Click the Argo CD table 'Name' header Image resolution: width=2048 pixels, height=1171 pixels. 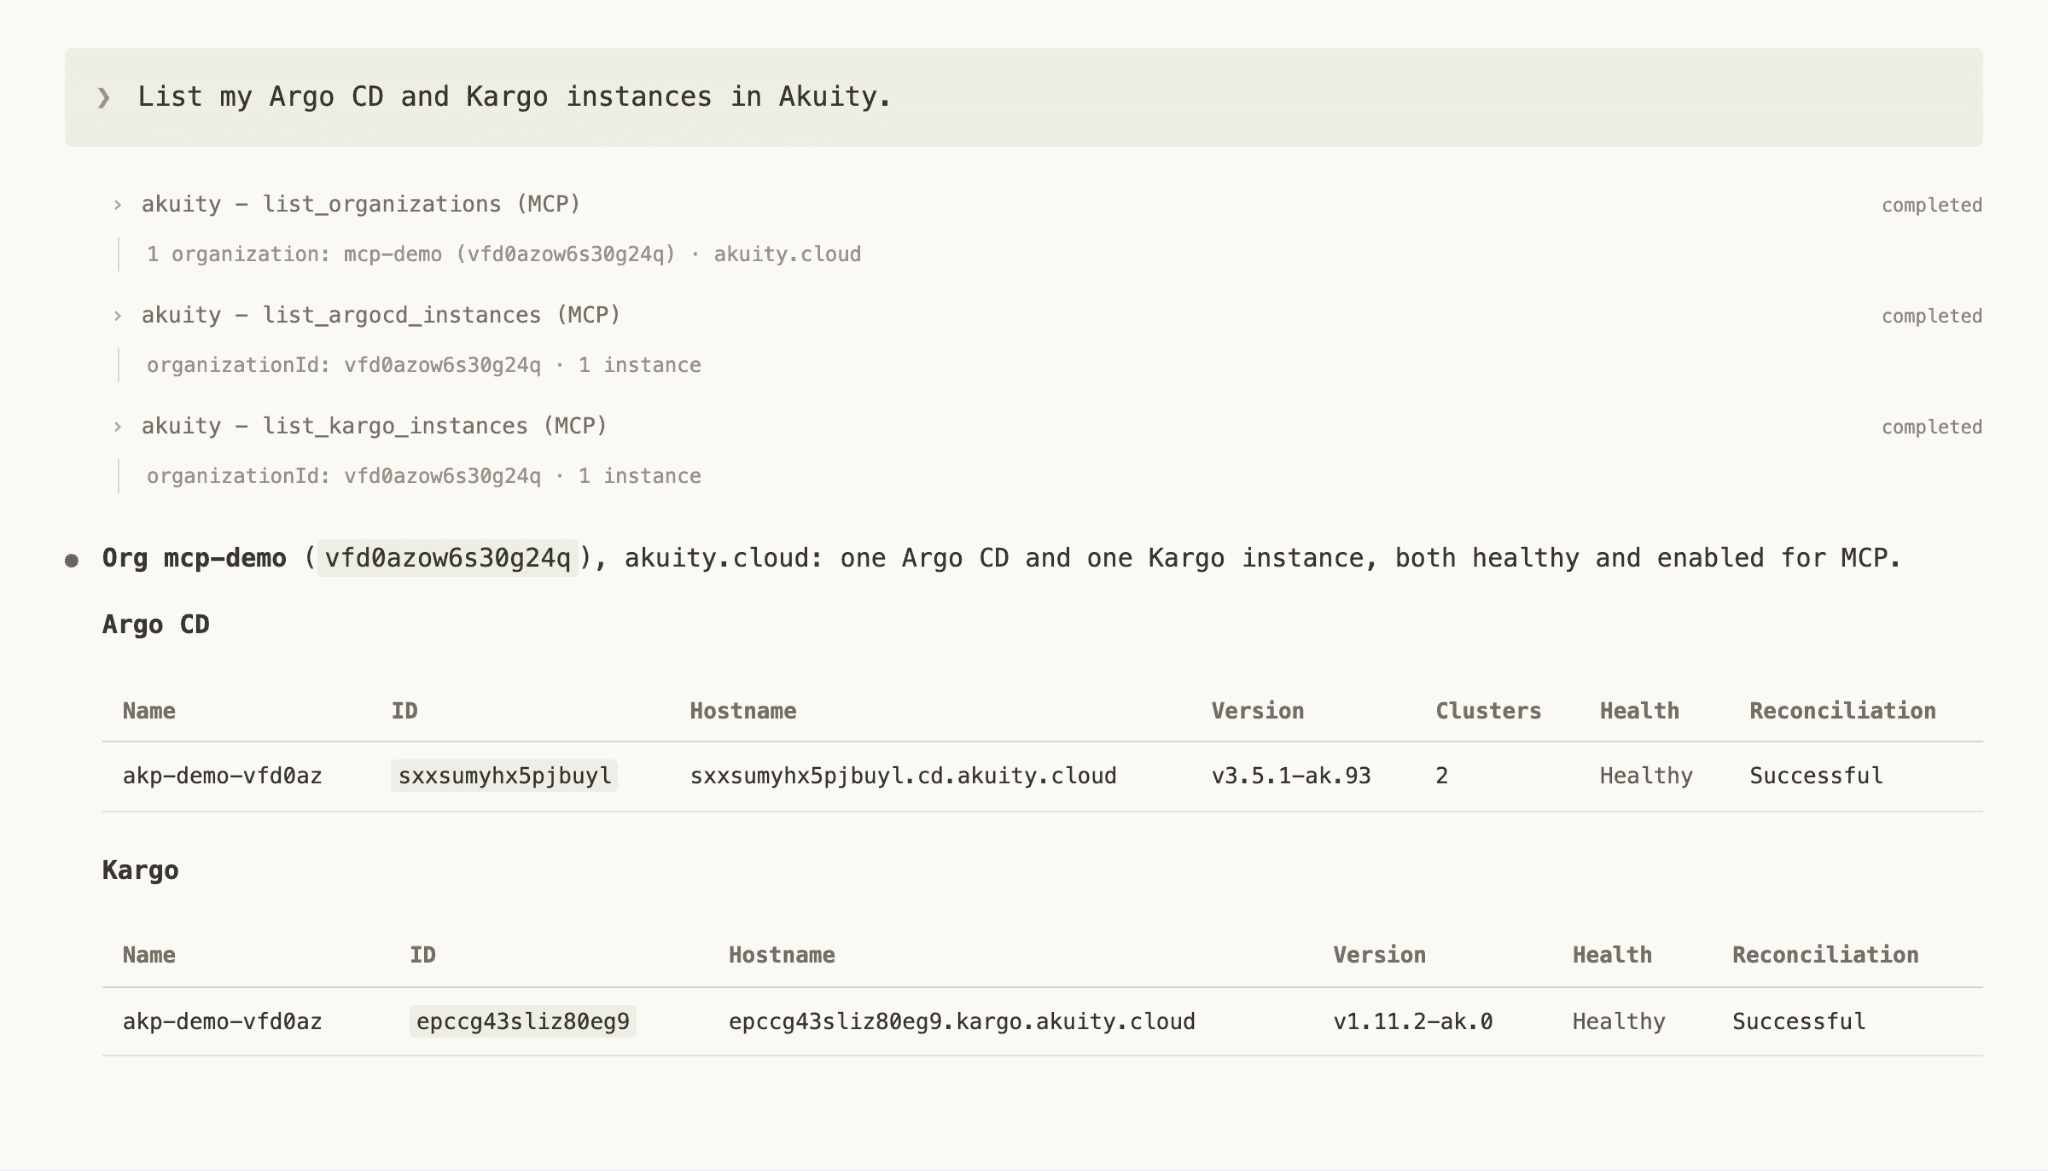149,711
